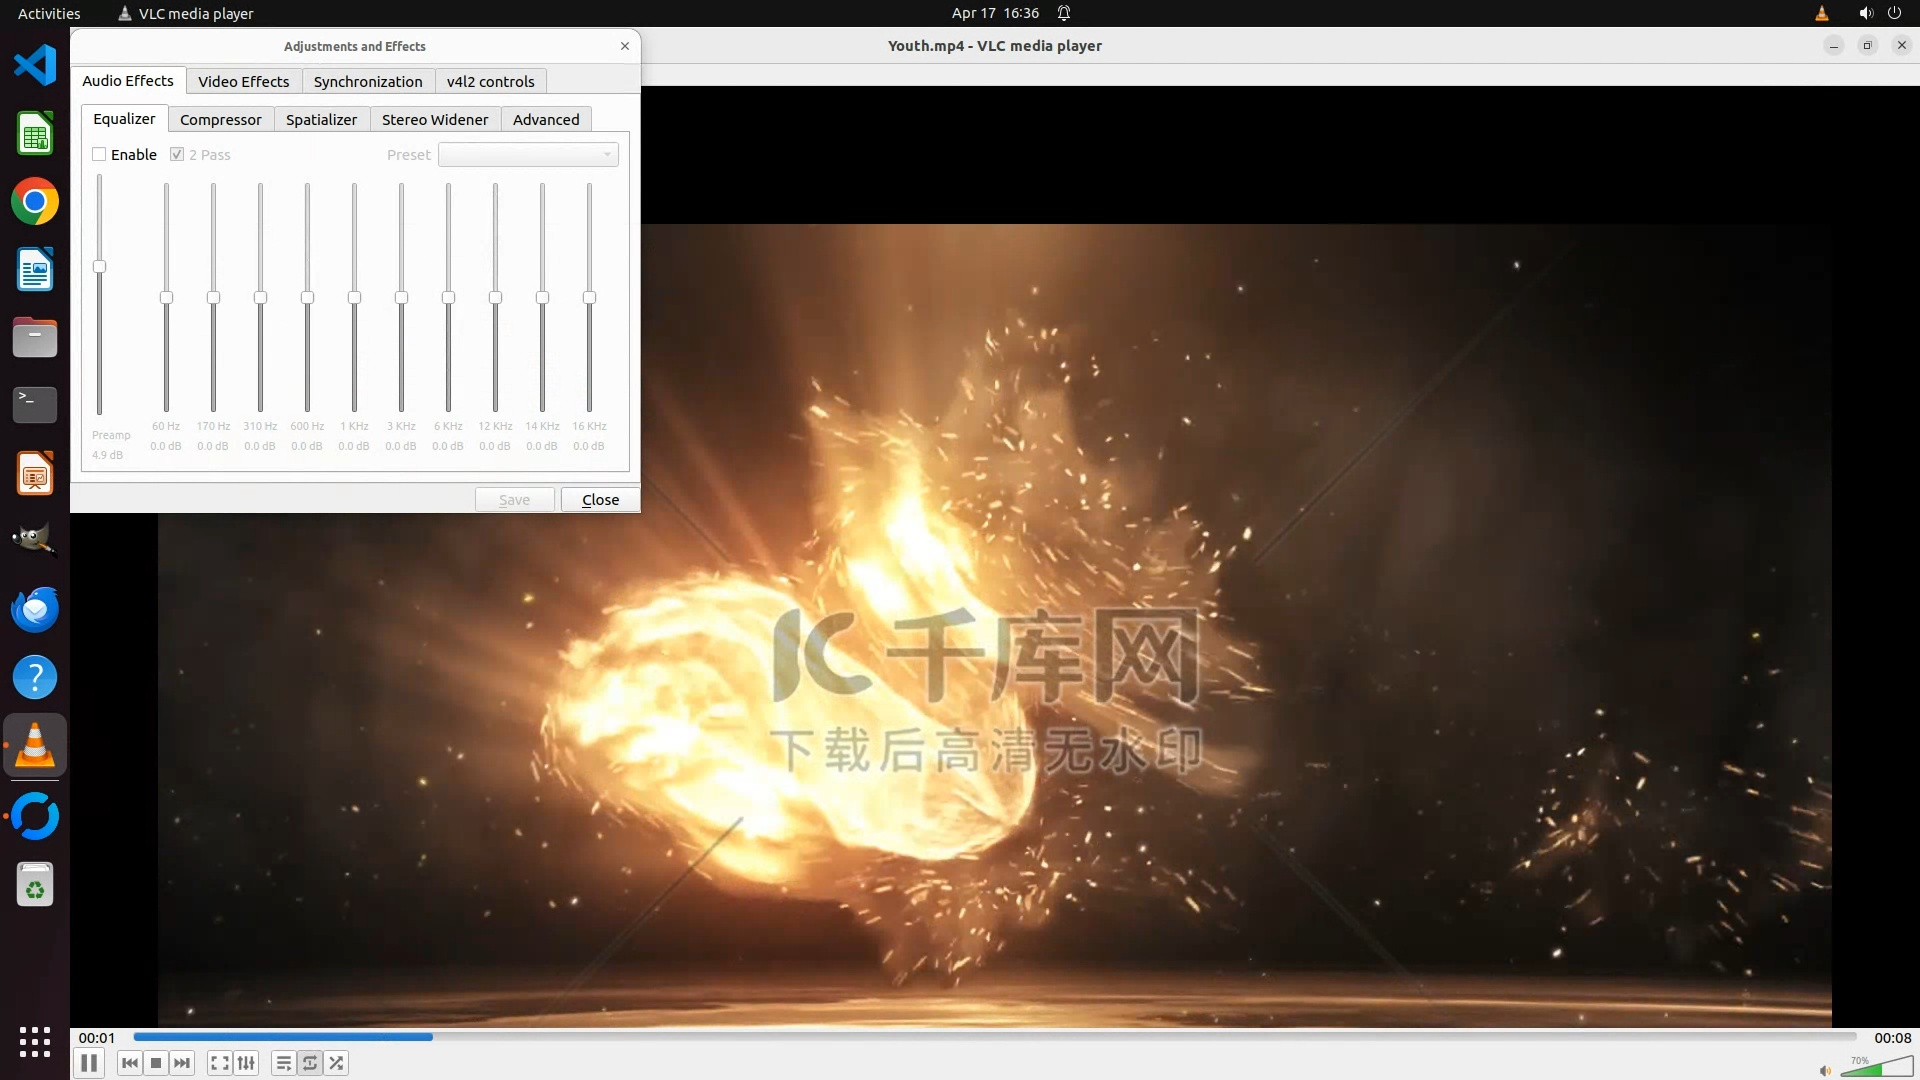This screenshot has height=1080, width=1920.
Task: Click the Preamp slider handle
Action: coord(99,266)
